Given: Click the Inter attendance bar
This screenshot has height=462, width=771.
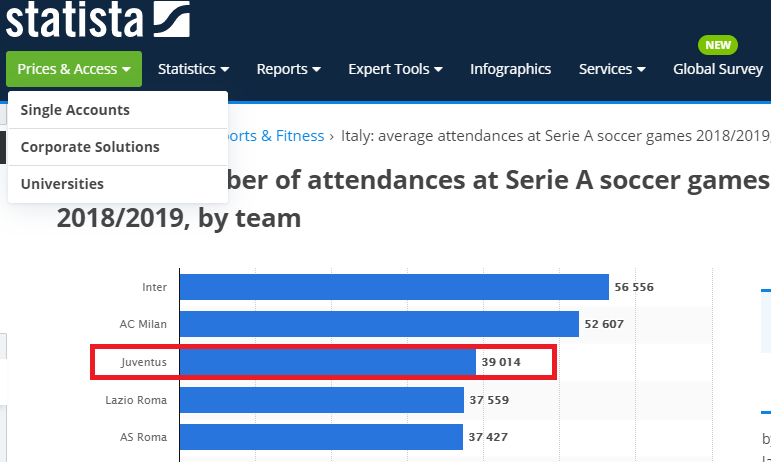Looking at the screenshot, I should [394, 287].
